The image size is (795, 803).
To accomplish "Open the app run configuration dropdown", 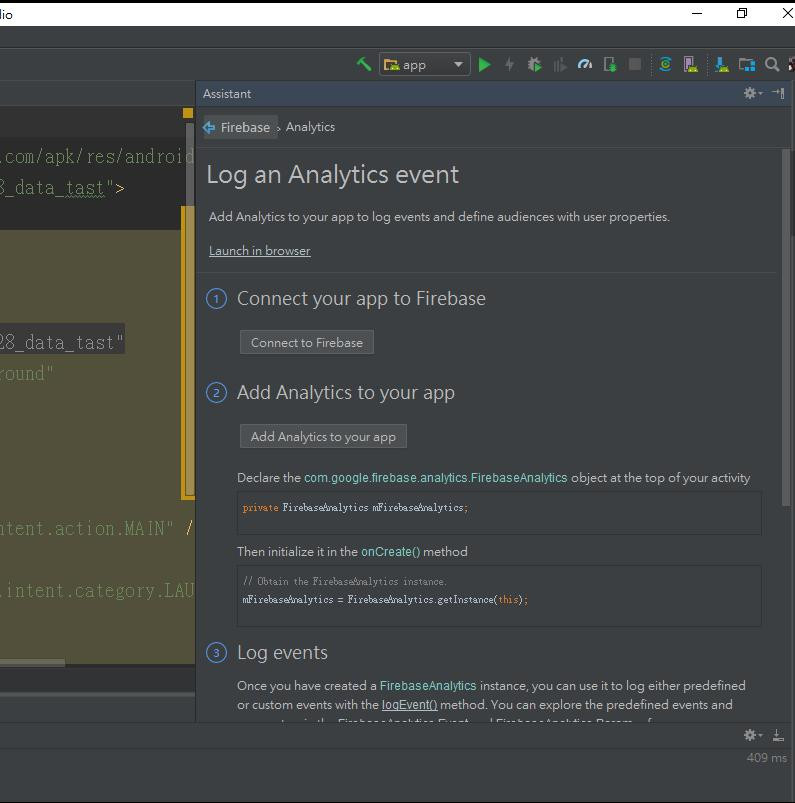I will click(425, 65).
